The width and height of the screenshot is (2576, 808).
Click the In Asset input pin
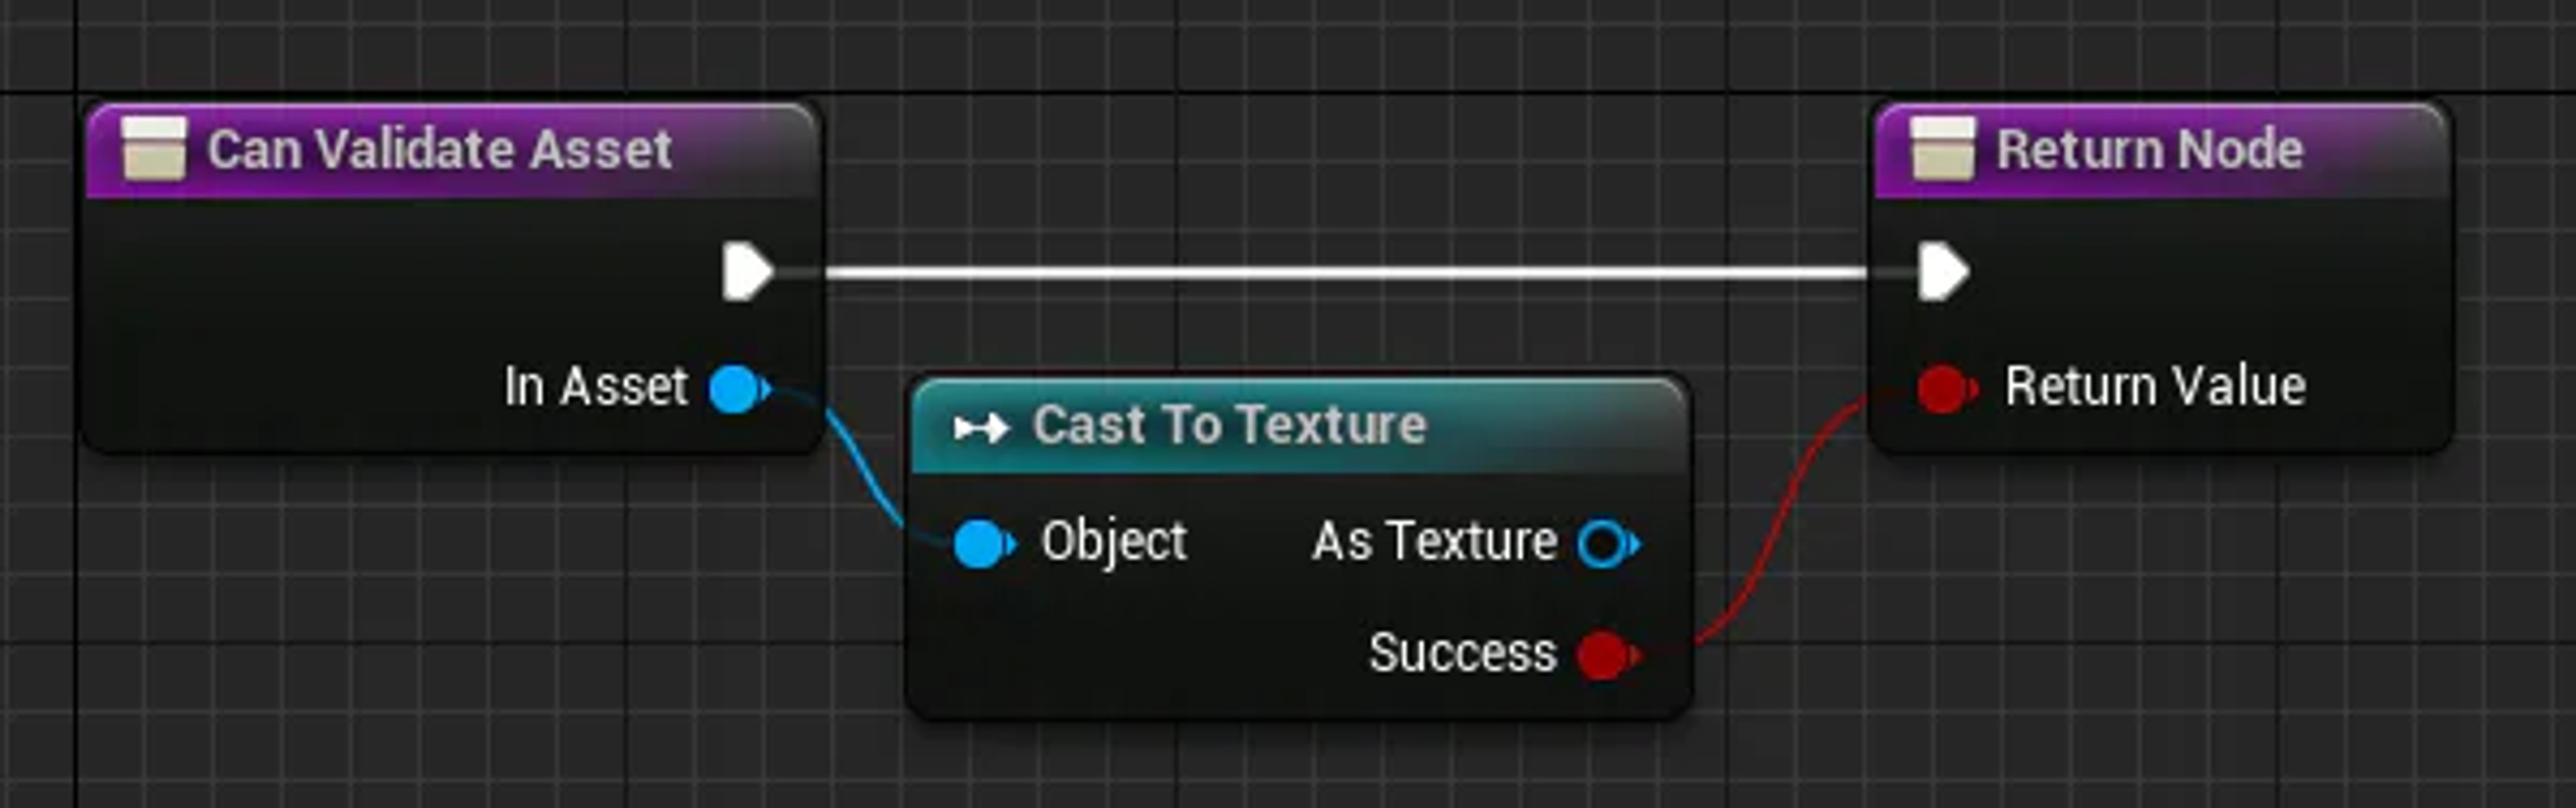coord(735,389)
